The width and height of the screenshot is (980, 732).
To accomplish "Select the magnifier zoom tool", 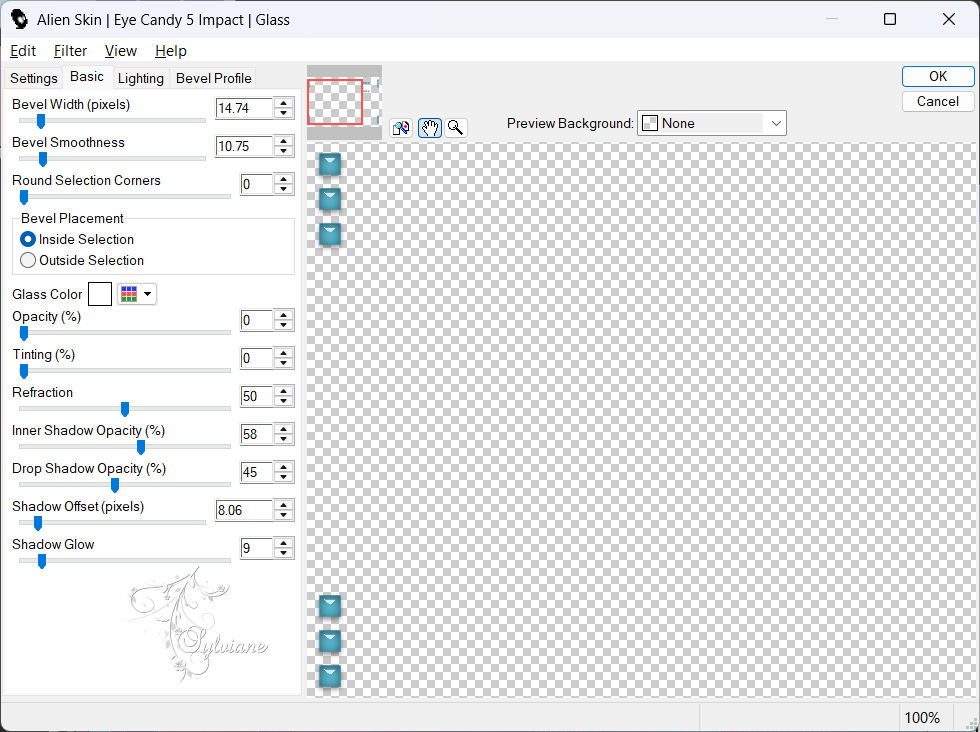I will 456,128.
